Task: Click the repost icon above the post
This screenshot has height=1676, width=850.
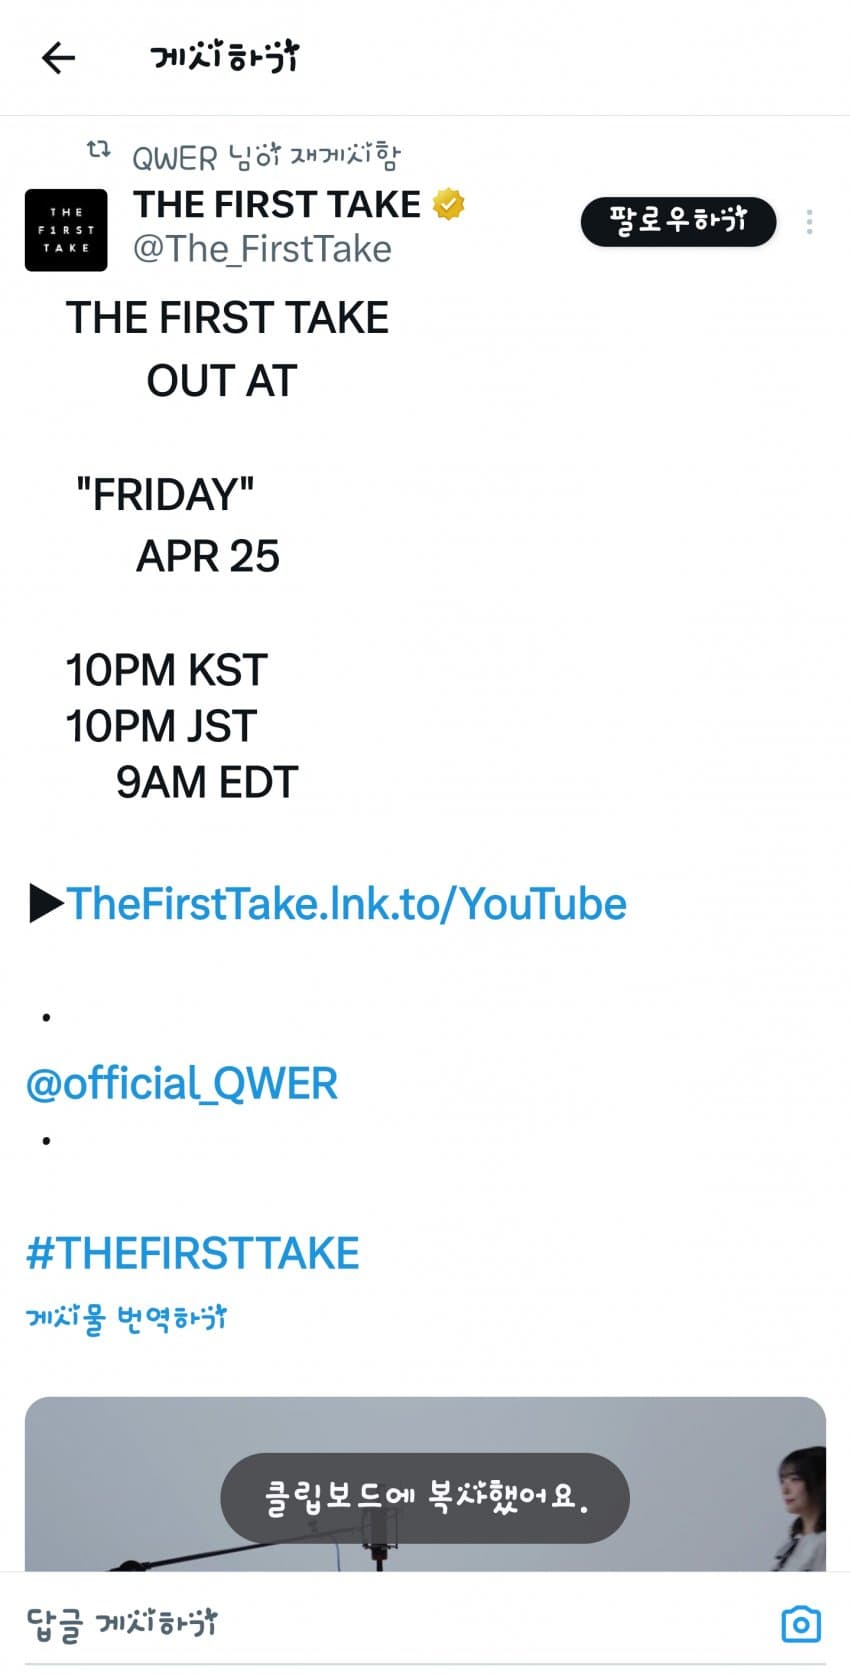Action: pos(98,151)
